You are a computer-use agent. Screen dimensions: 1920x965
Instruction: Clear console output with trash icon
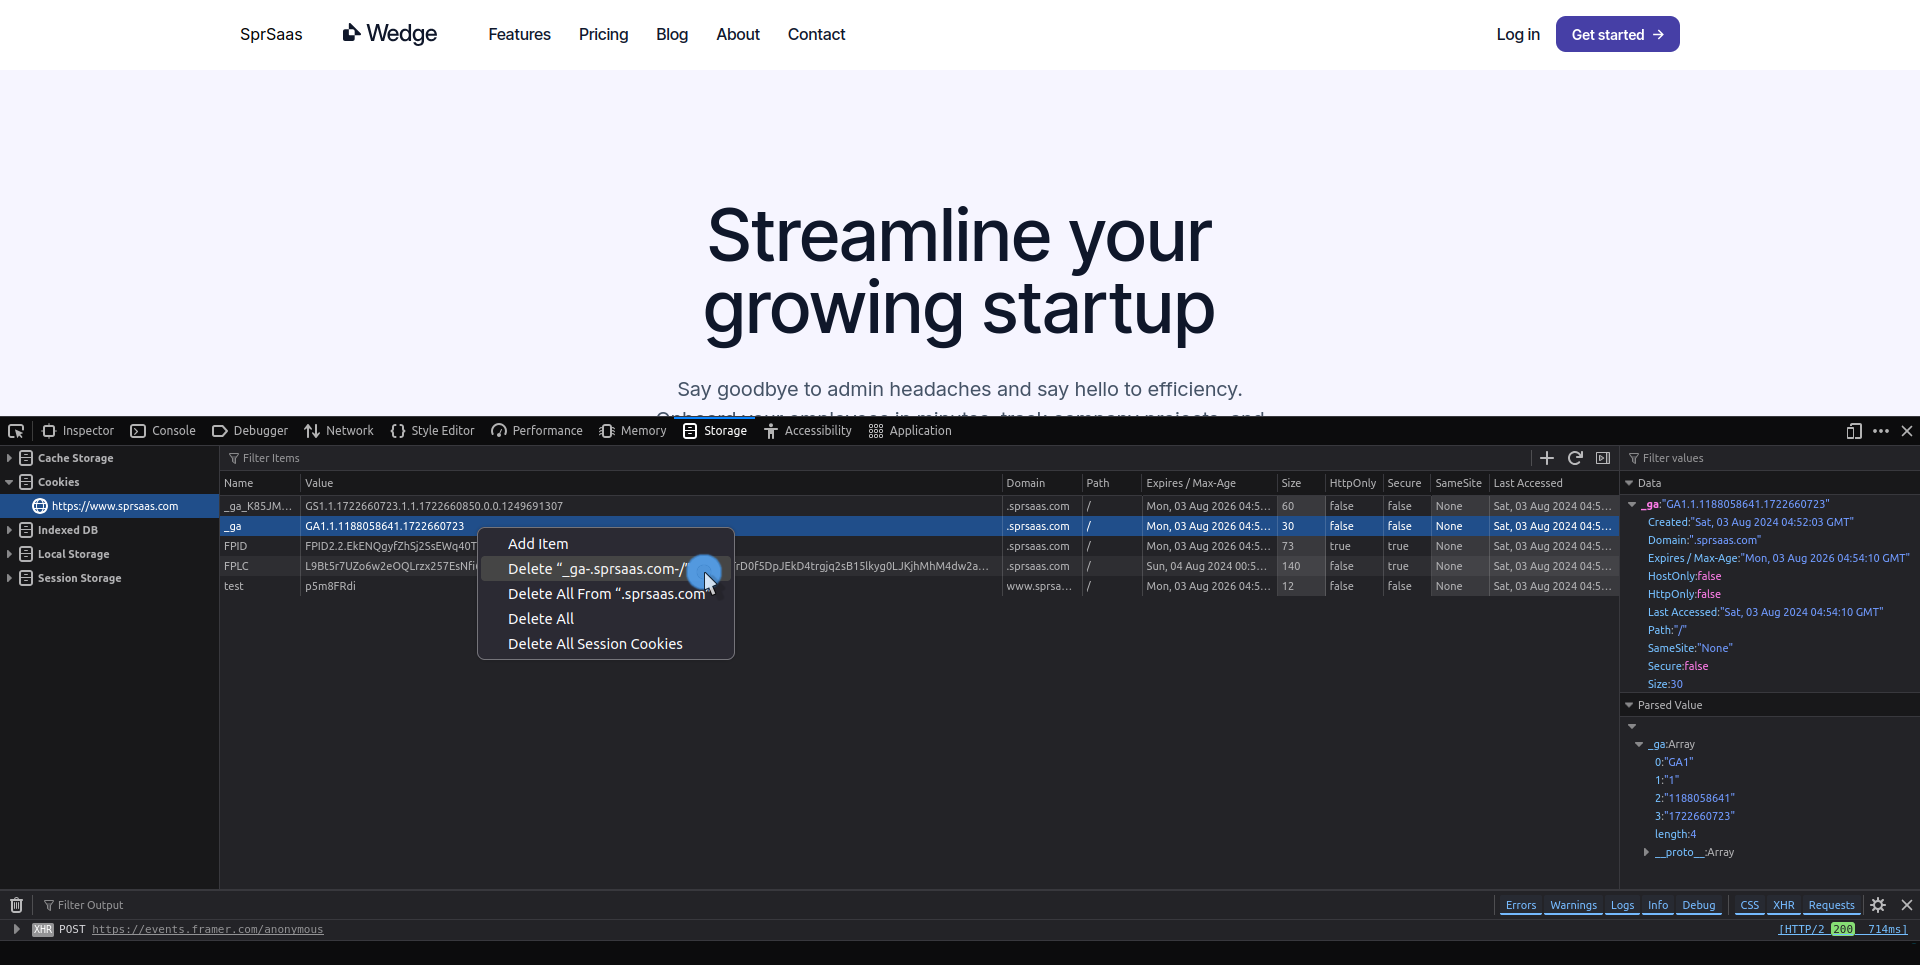click(16, 905)
